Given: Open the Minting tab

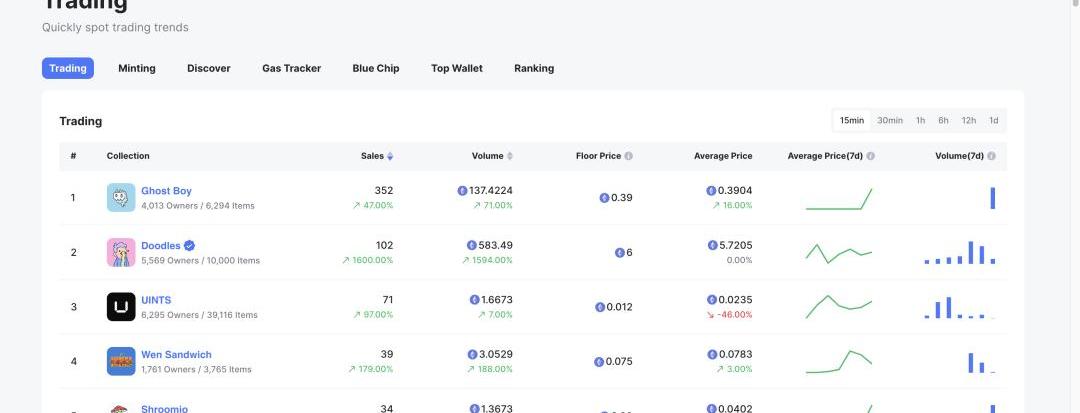Looking at the screenshot, I should (137, 68).
